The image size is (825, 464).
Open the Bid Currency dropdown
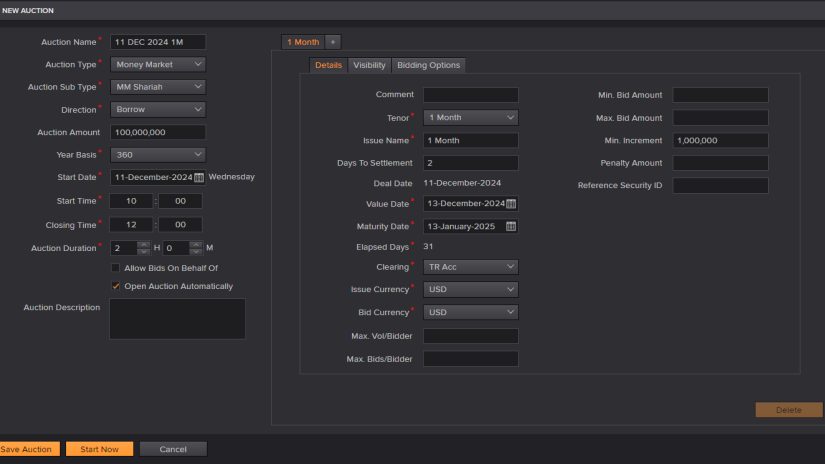pos(471,312)
